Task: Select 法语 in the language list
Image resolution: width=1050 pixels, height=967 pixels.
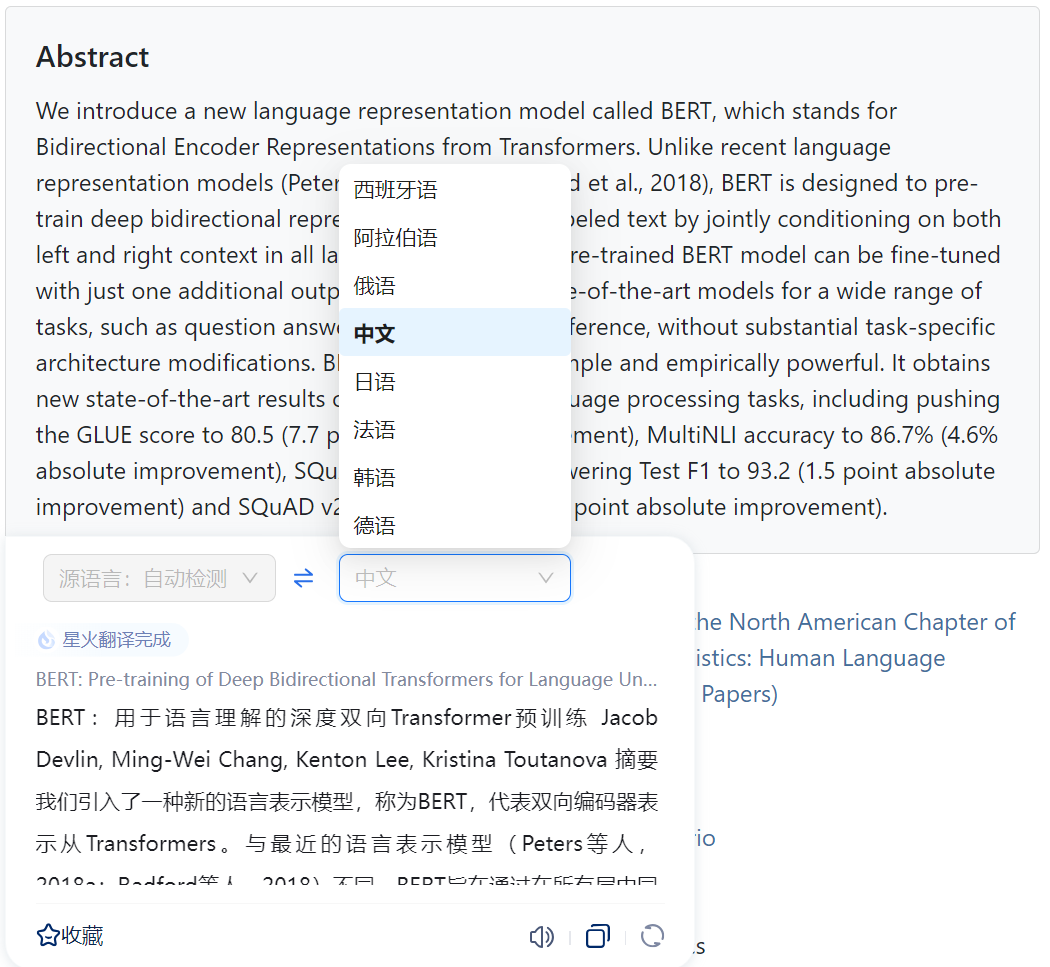Action: pyautogui.click(x=455, y=429)
